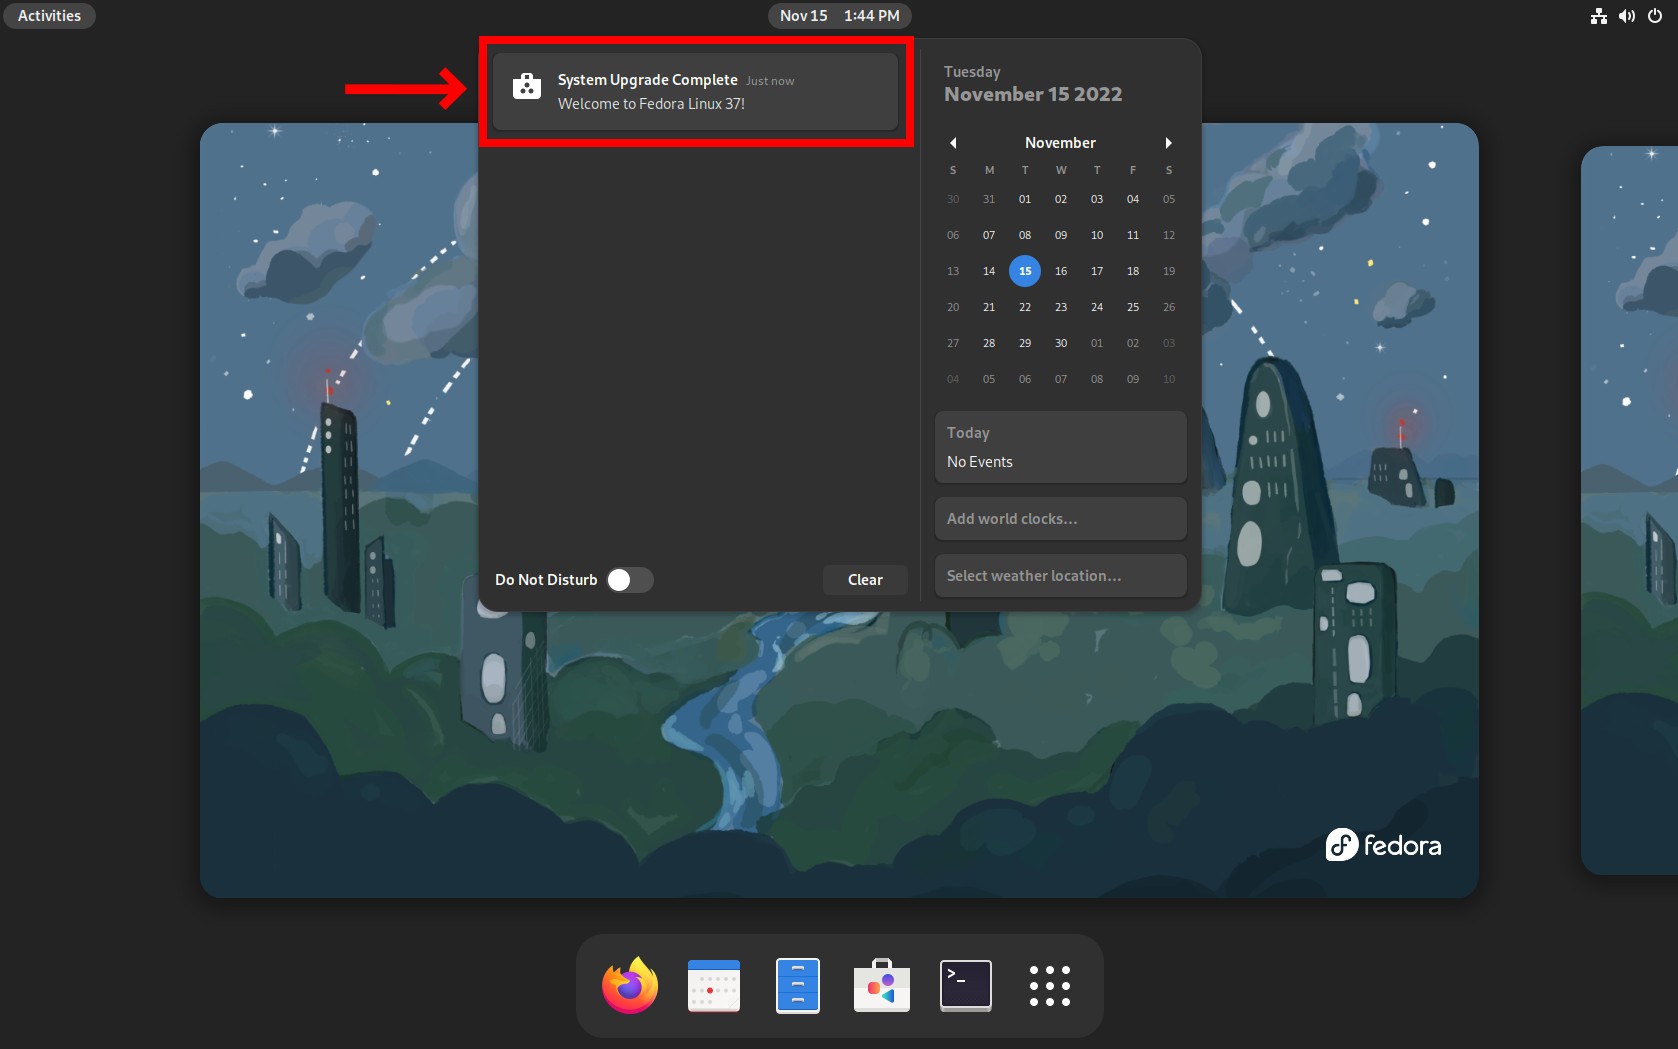Image resolution: width=1678 pixels, height=1049 pixels.
Task: Select calendar day 24
Action: click(x=1097, y=307)
